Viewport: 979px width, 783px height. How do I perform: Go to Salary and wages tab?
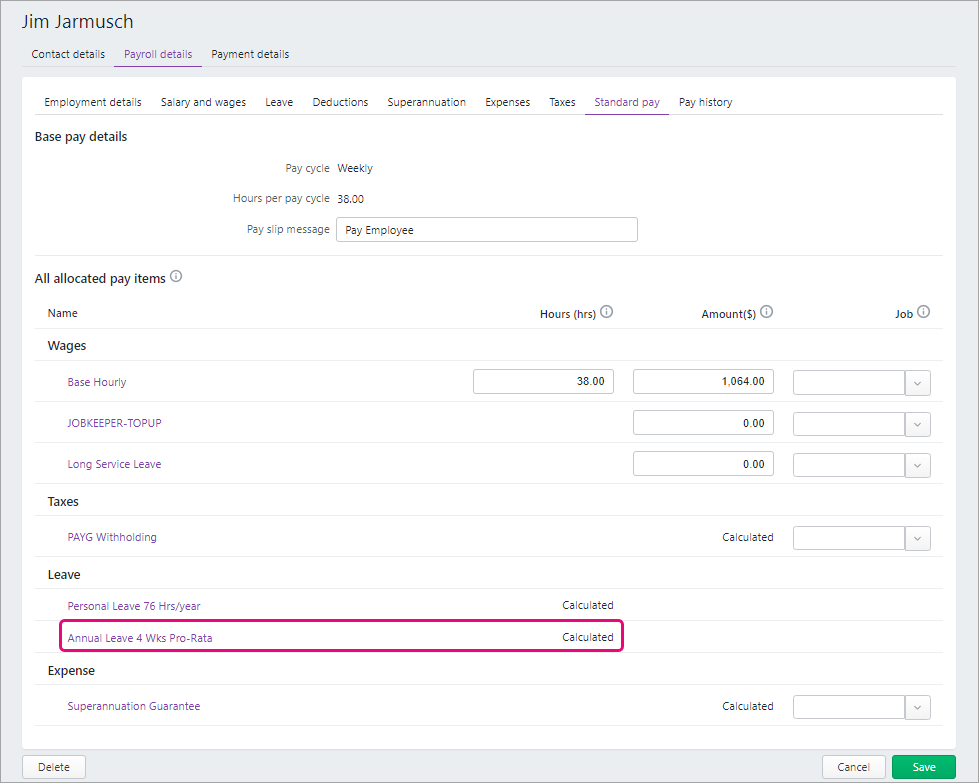click(203, 102)
